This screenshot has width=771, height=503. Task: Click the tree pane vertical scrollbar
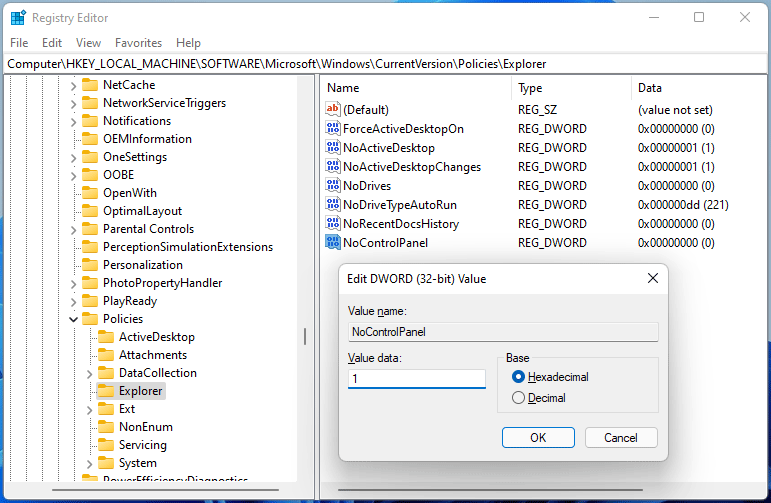(305, 336)
